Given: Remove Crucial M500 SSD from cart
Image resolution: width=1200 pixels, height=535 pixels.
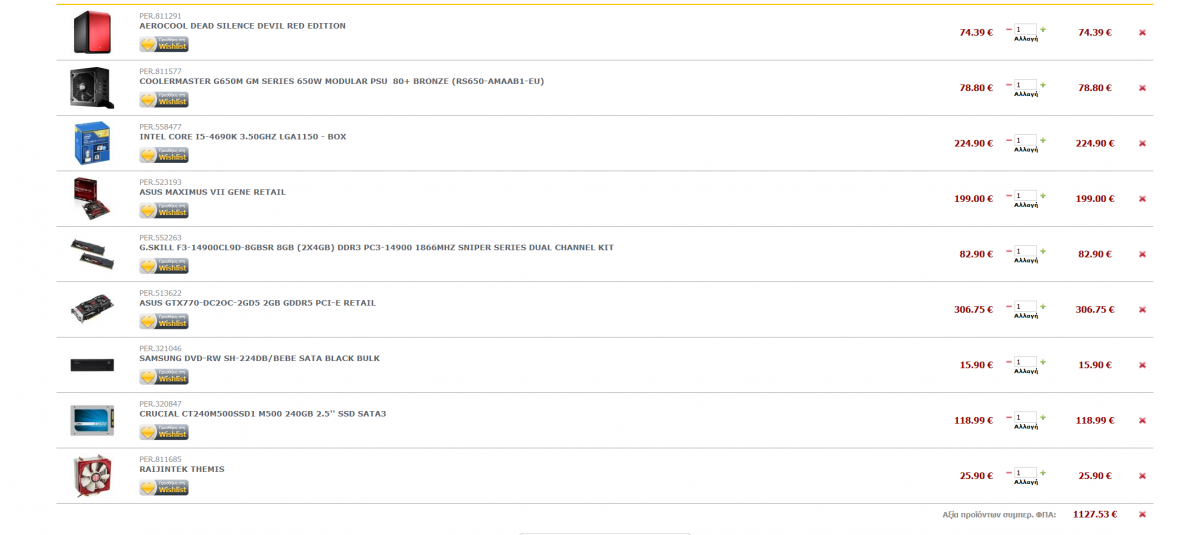Looking at the screenshot, I should 1142,421.
